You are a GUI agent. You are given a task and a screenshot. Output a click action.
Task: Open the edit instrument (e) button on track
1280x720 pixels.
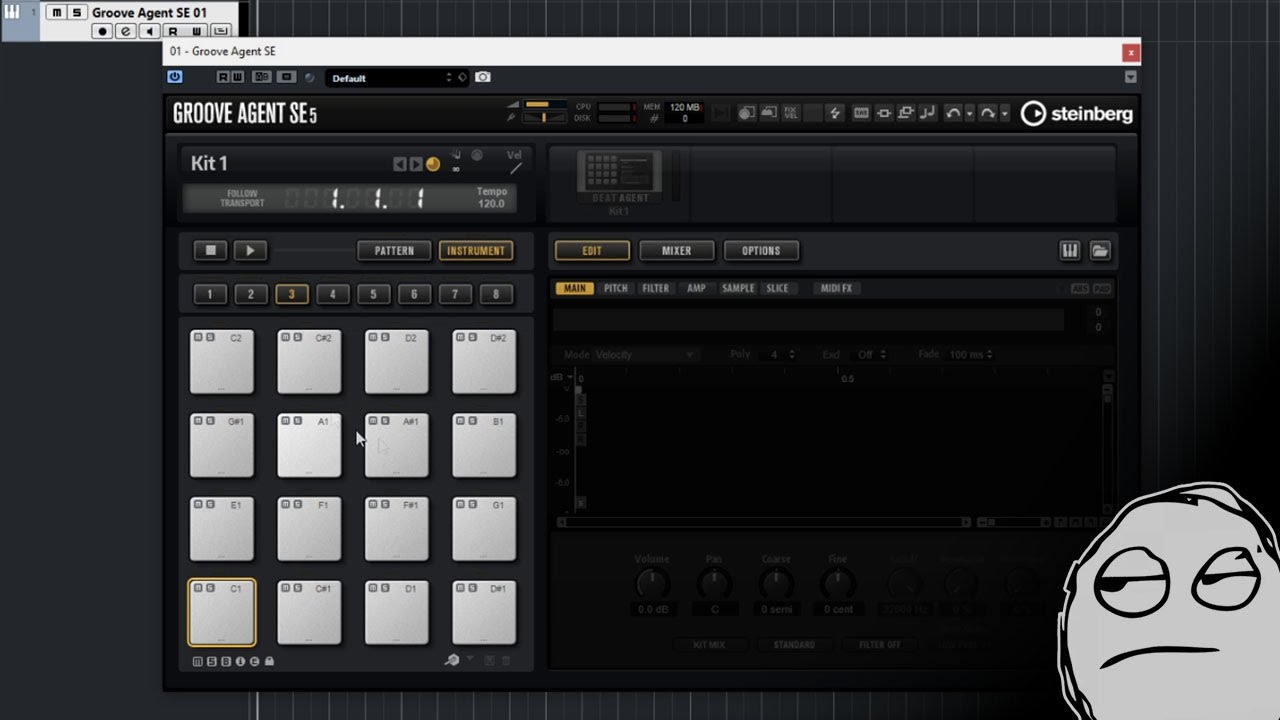(125, 32)
